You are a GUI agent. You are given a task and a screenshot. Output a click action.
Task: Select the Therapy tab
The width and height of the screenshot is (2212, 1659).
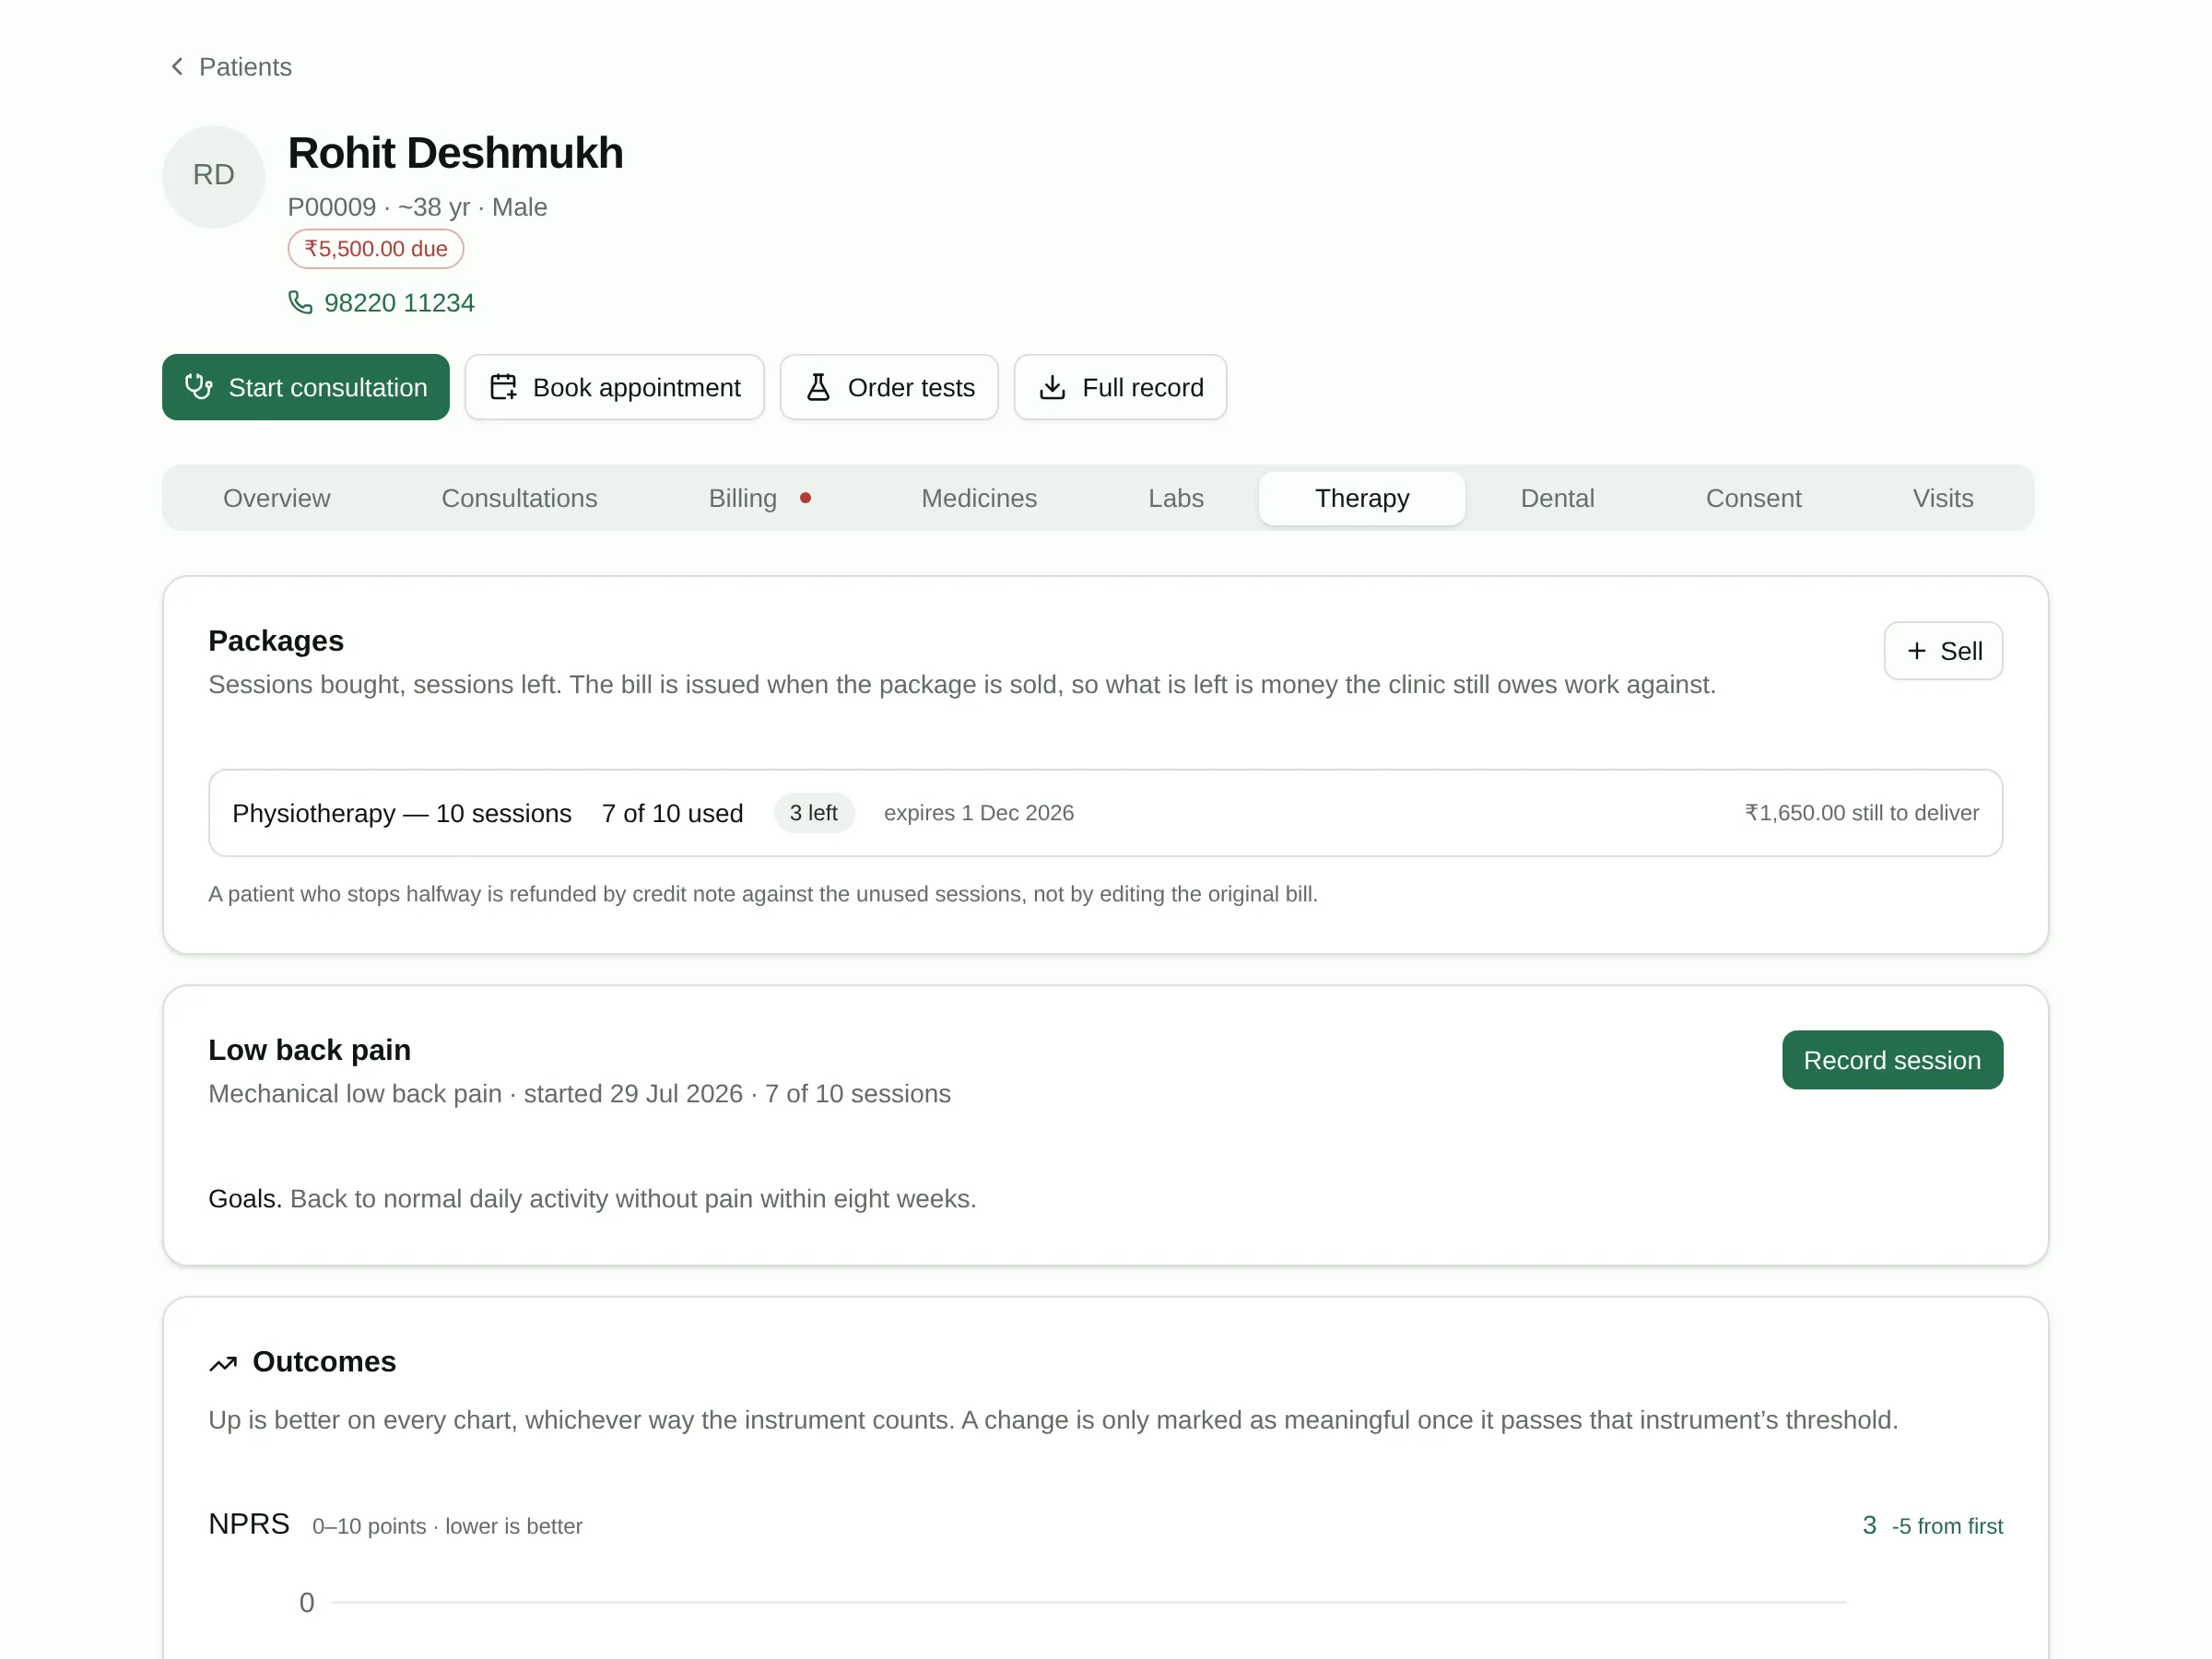[1361, 498]
